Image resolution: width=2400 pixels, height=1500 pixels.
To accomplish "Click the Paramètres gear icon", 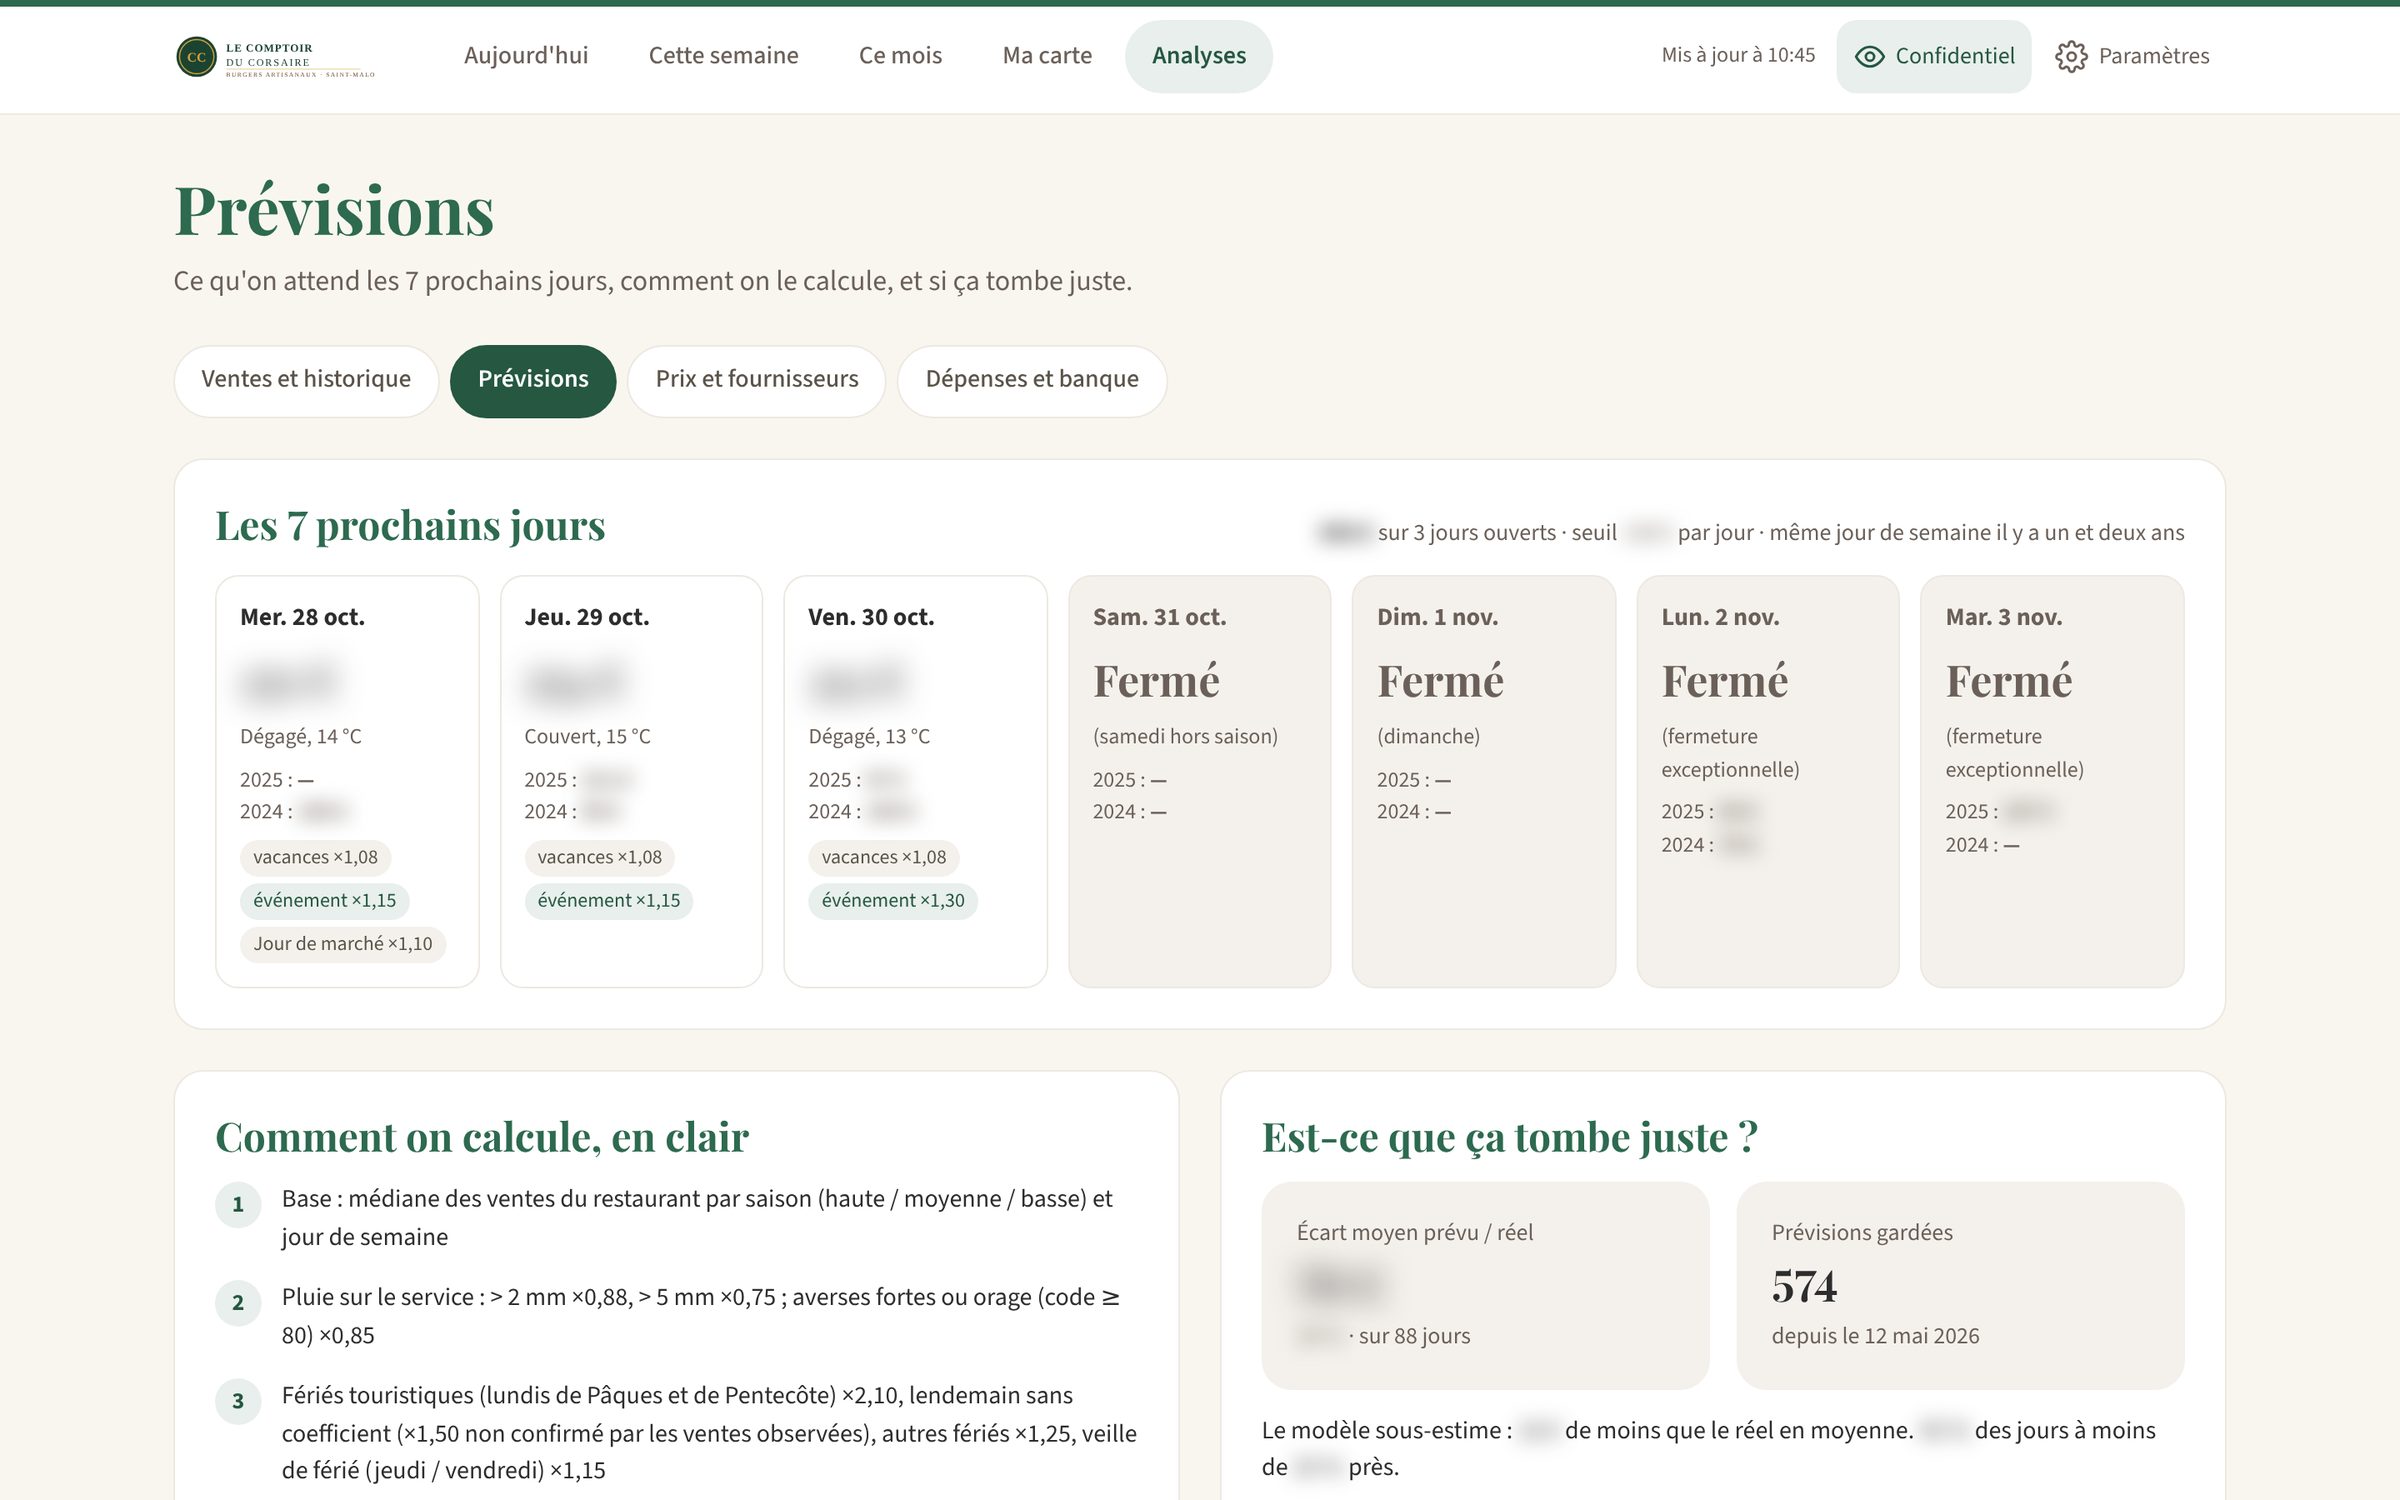I will click(x=2071, y=57).
